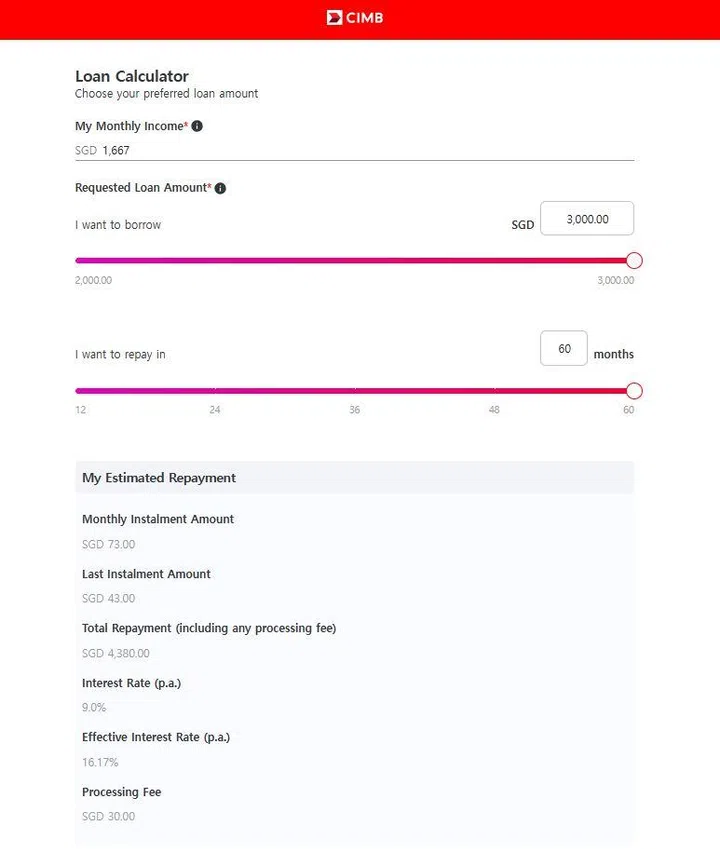Select the loan amount box showing 3,000.00
Screen dimensions: 720x849
[x=587, y=219]
